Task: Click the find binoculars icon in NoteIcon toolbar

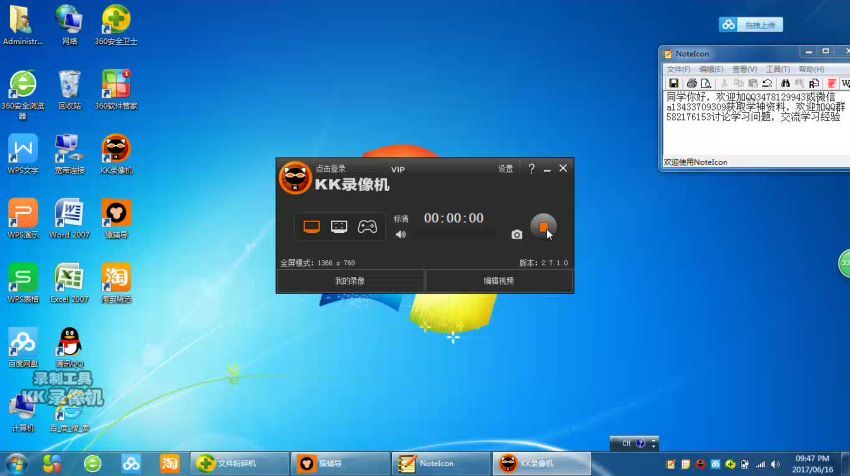Action: pyautogui.click(x=785, y=83)
